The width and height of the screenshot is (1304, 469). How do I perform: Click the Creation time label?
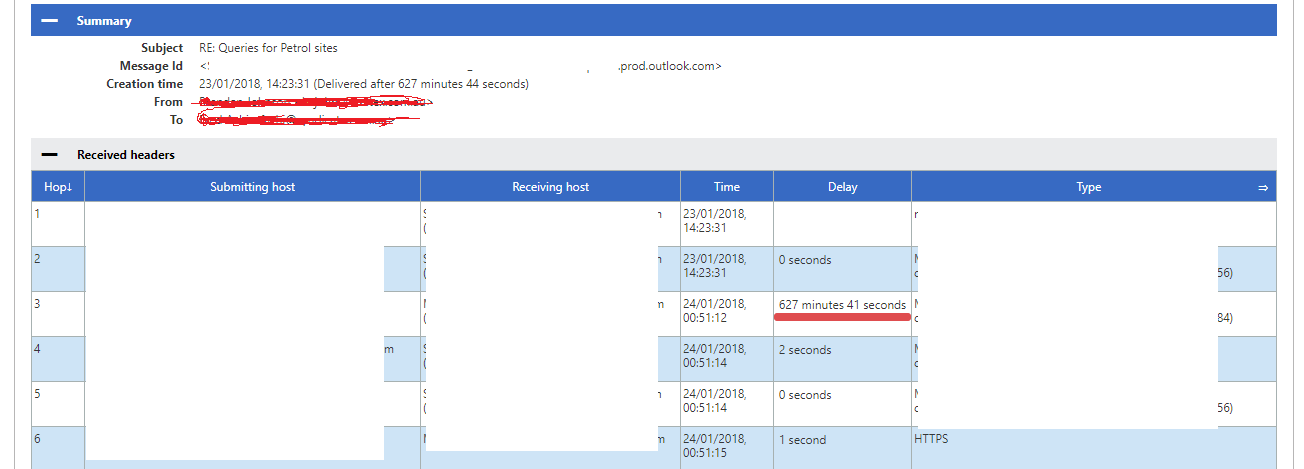[x=145, y=84]
